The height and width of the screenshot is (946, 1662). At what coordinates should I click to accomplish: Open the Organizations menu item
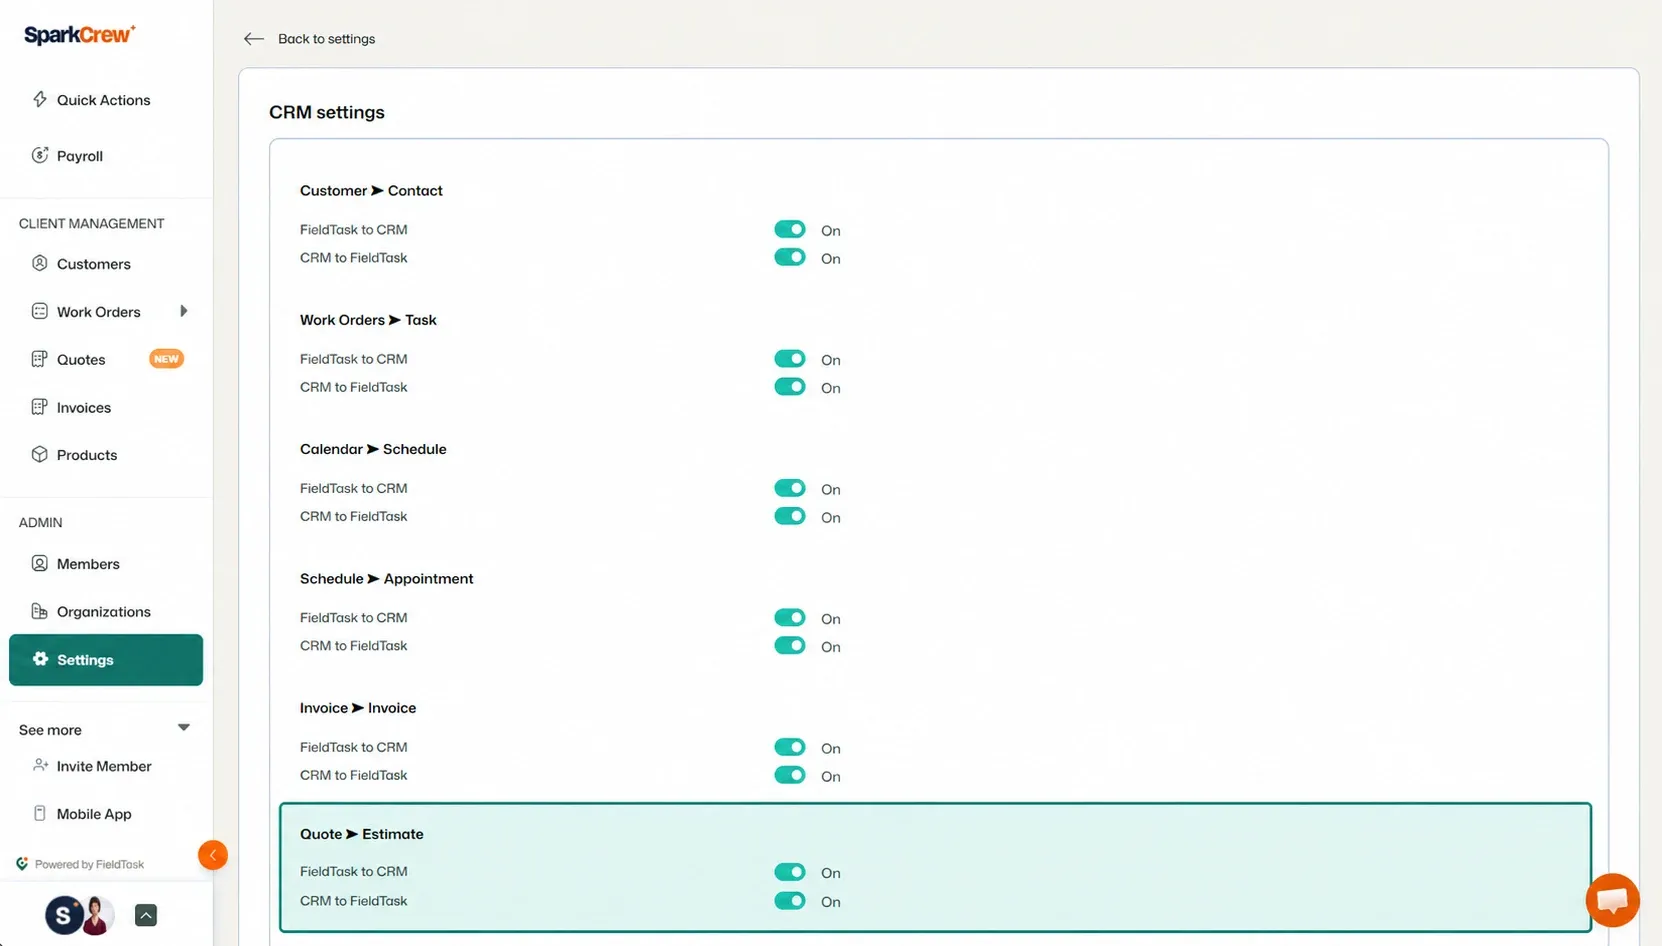105,611
